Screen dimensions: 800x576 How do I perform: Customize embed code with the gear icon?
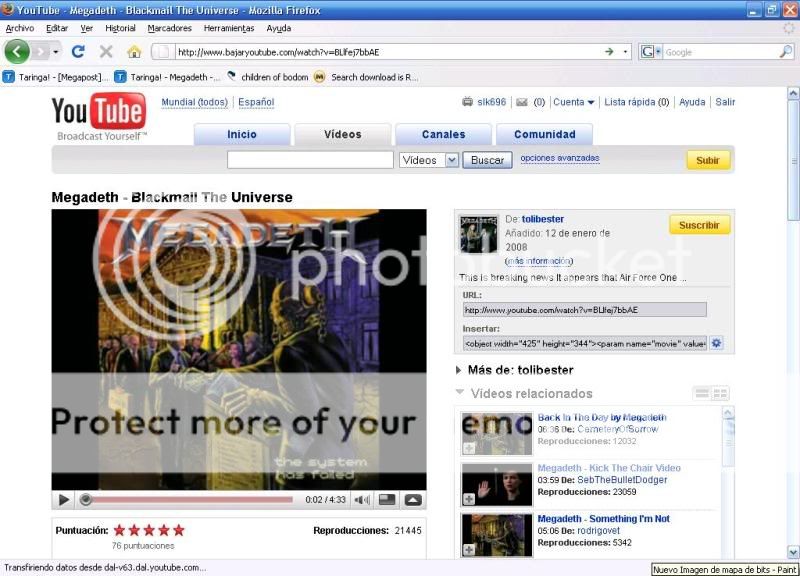click(717, 343)
